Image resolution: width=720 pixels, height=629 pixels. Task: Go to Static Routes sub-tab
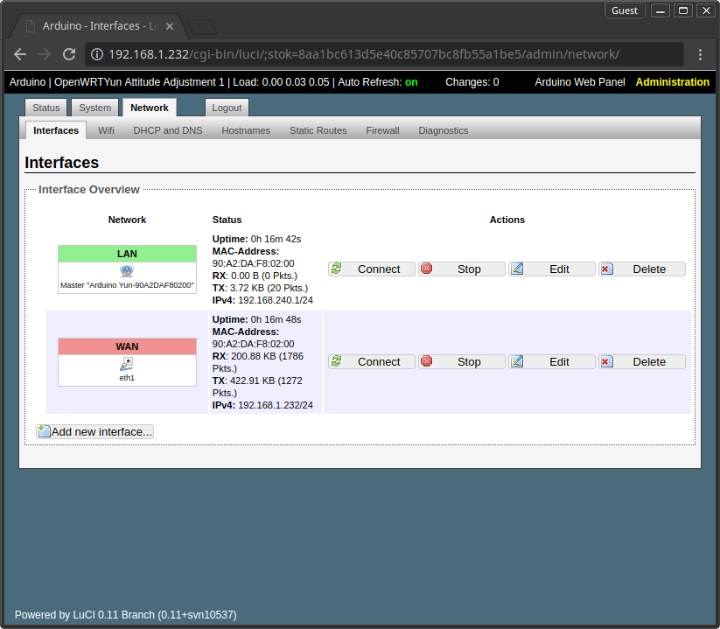318,130
